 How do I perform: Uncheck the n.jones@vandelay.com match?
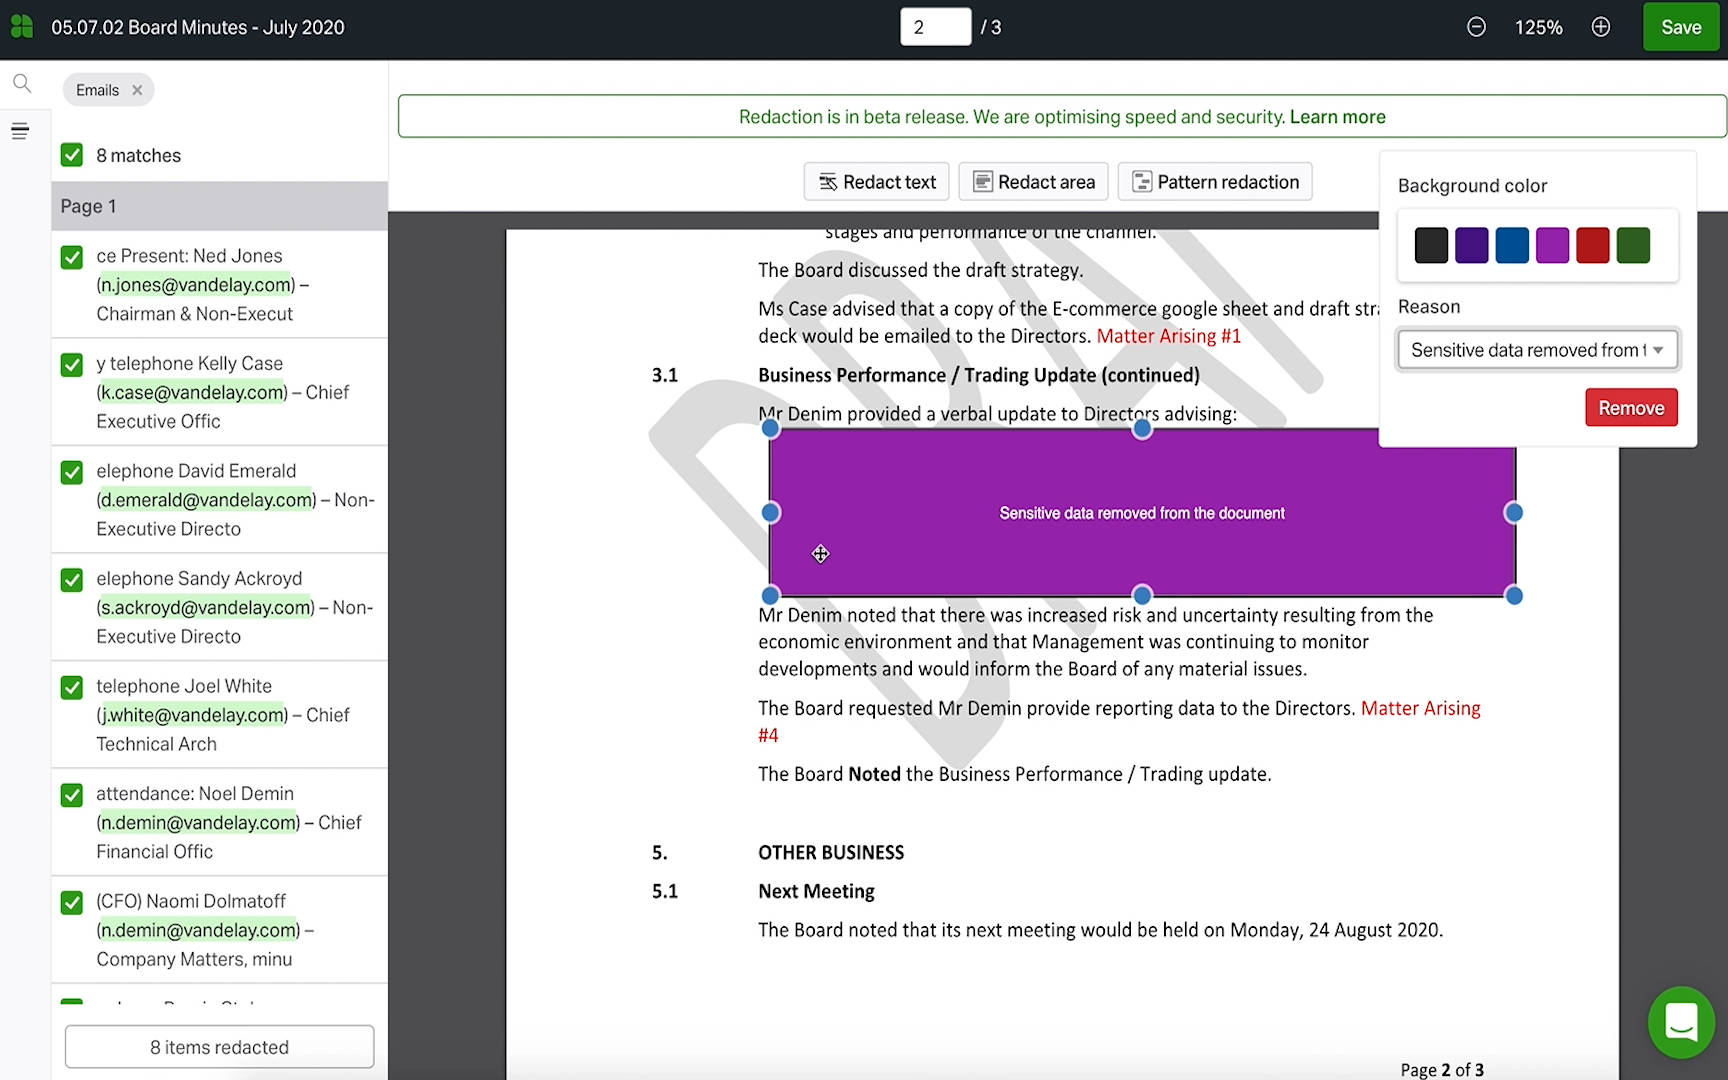tap(72, 257)
